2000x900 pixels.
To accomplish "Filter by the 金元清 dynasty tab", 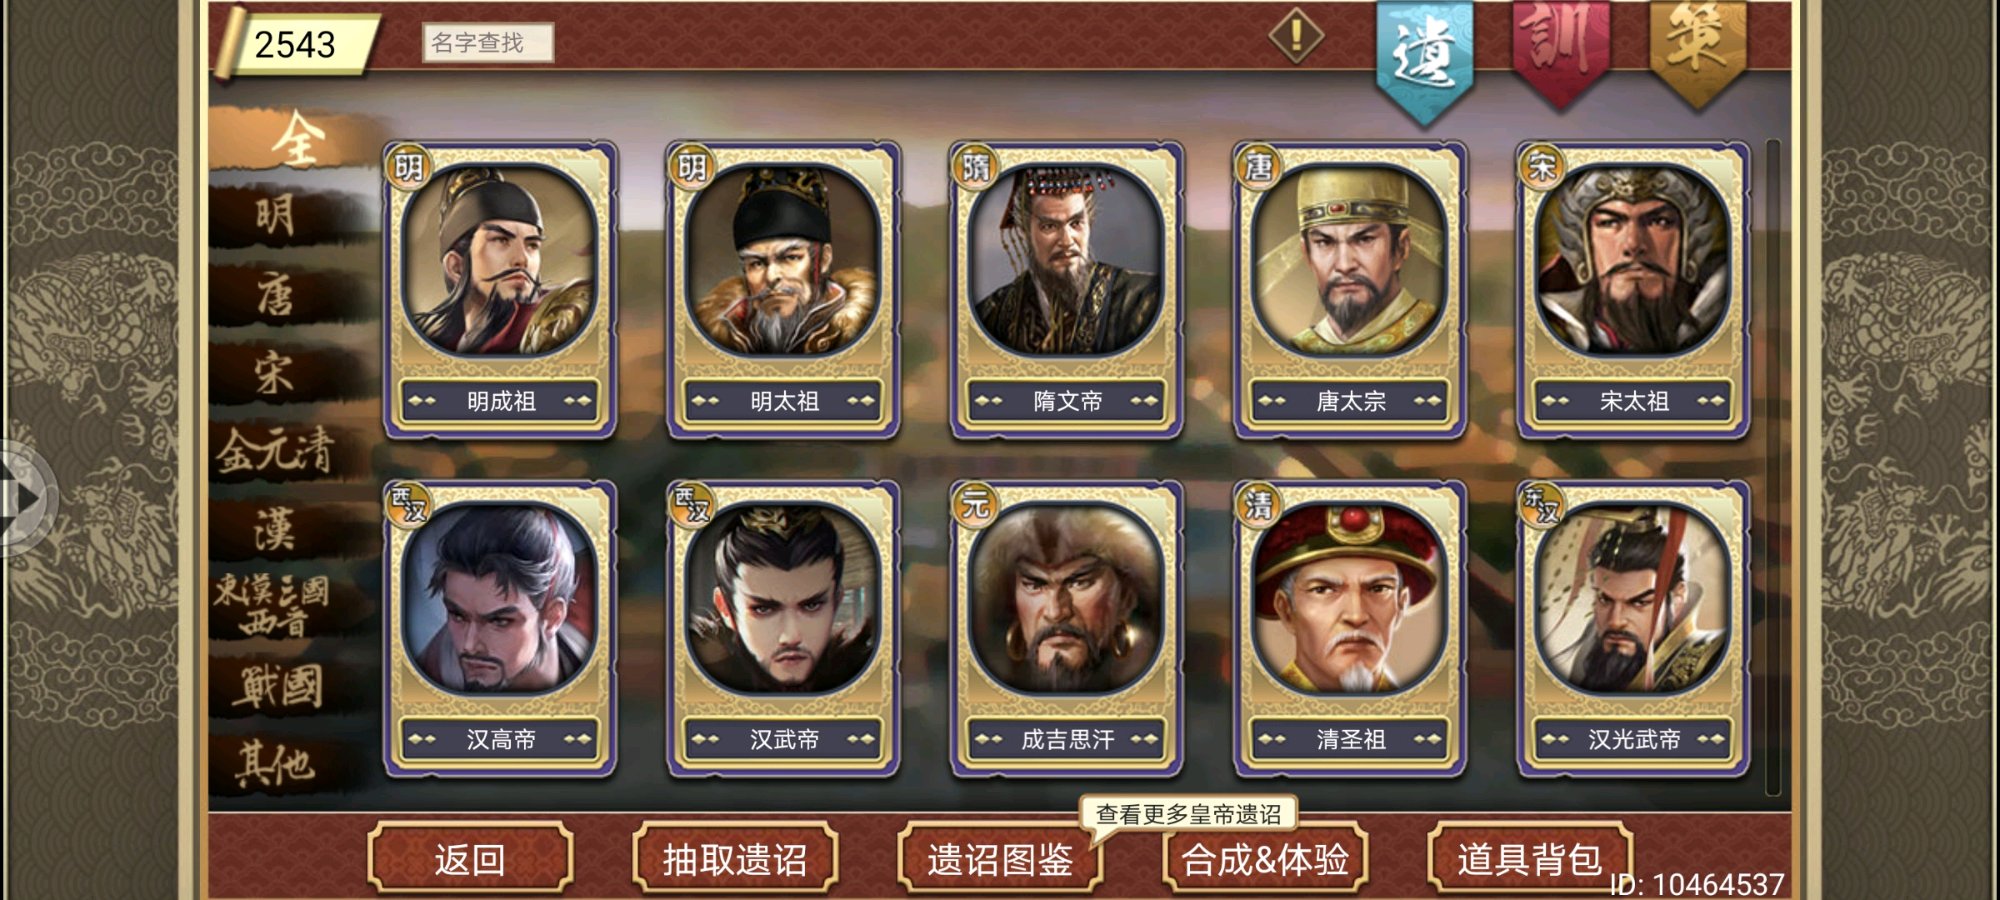I will pyautogui.click(x=275, y=450).
